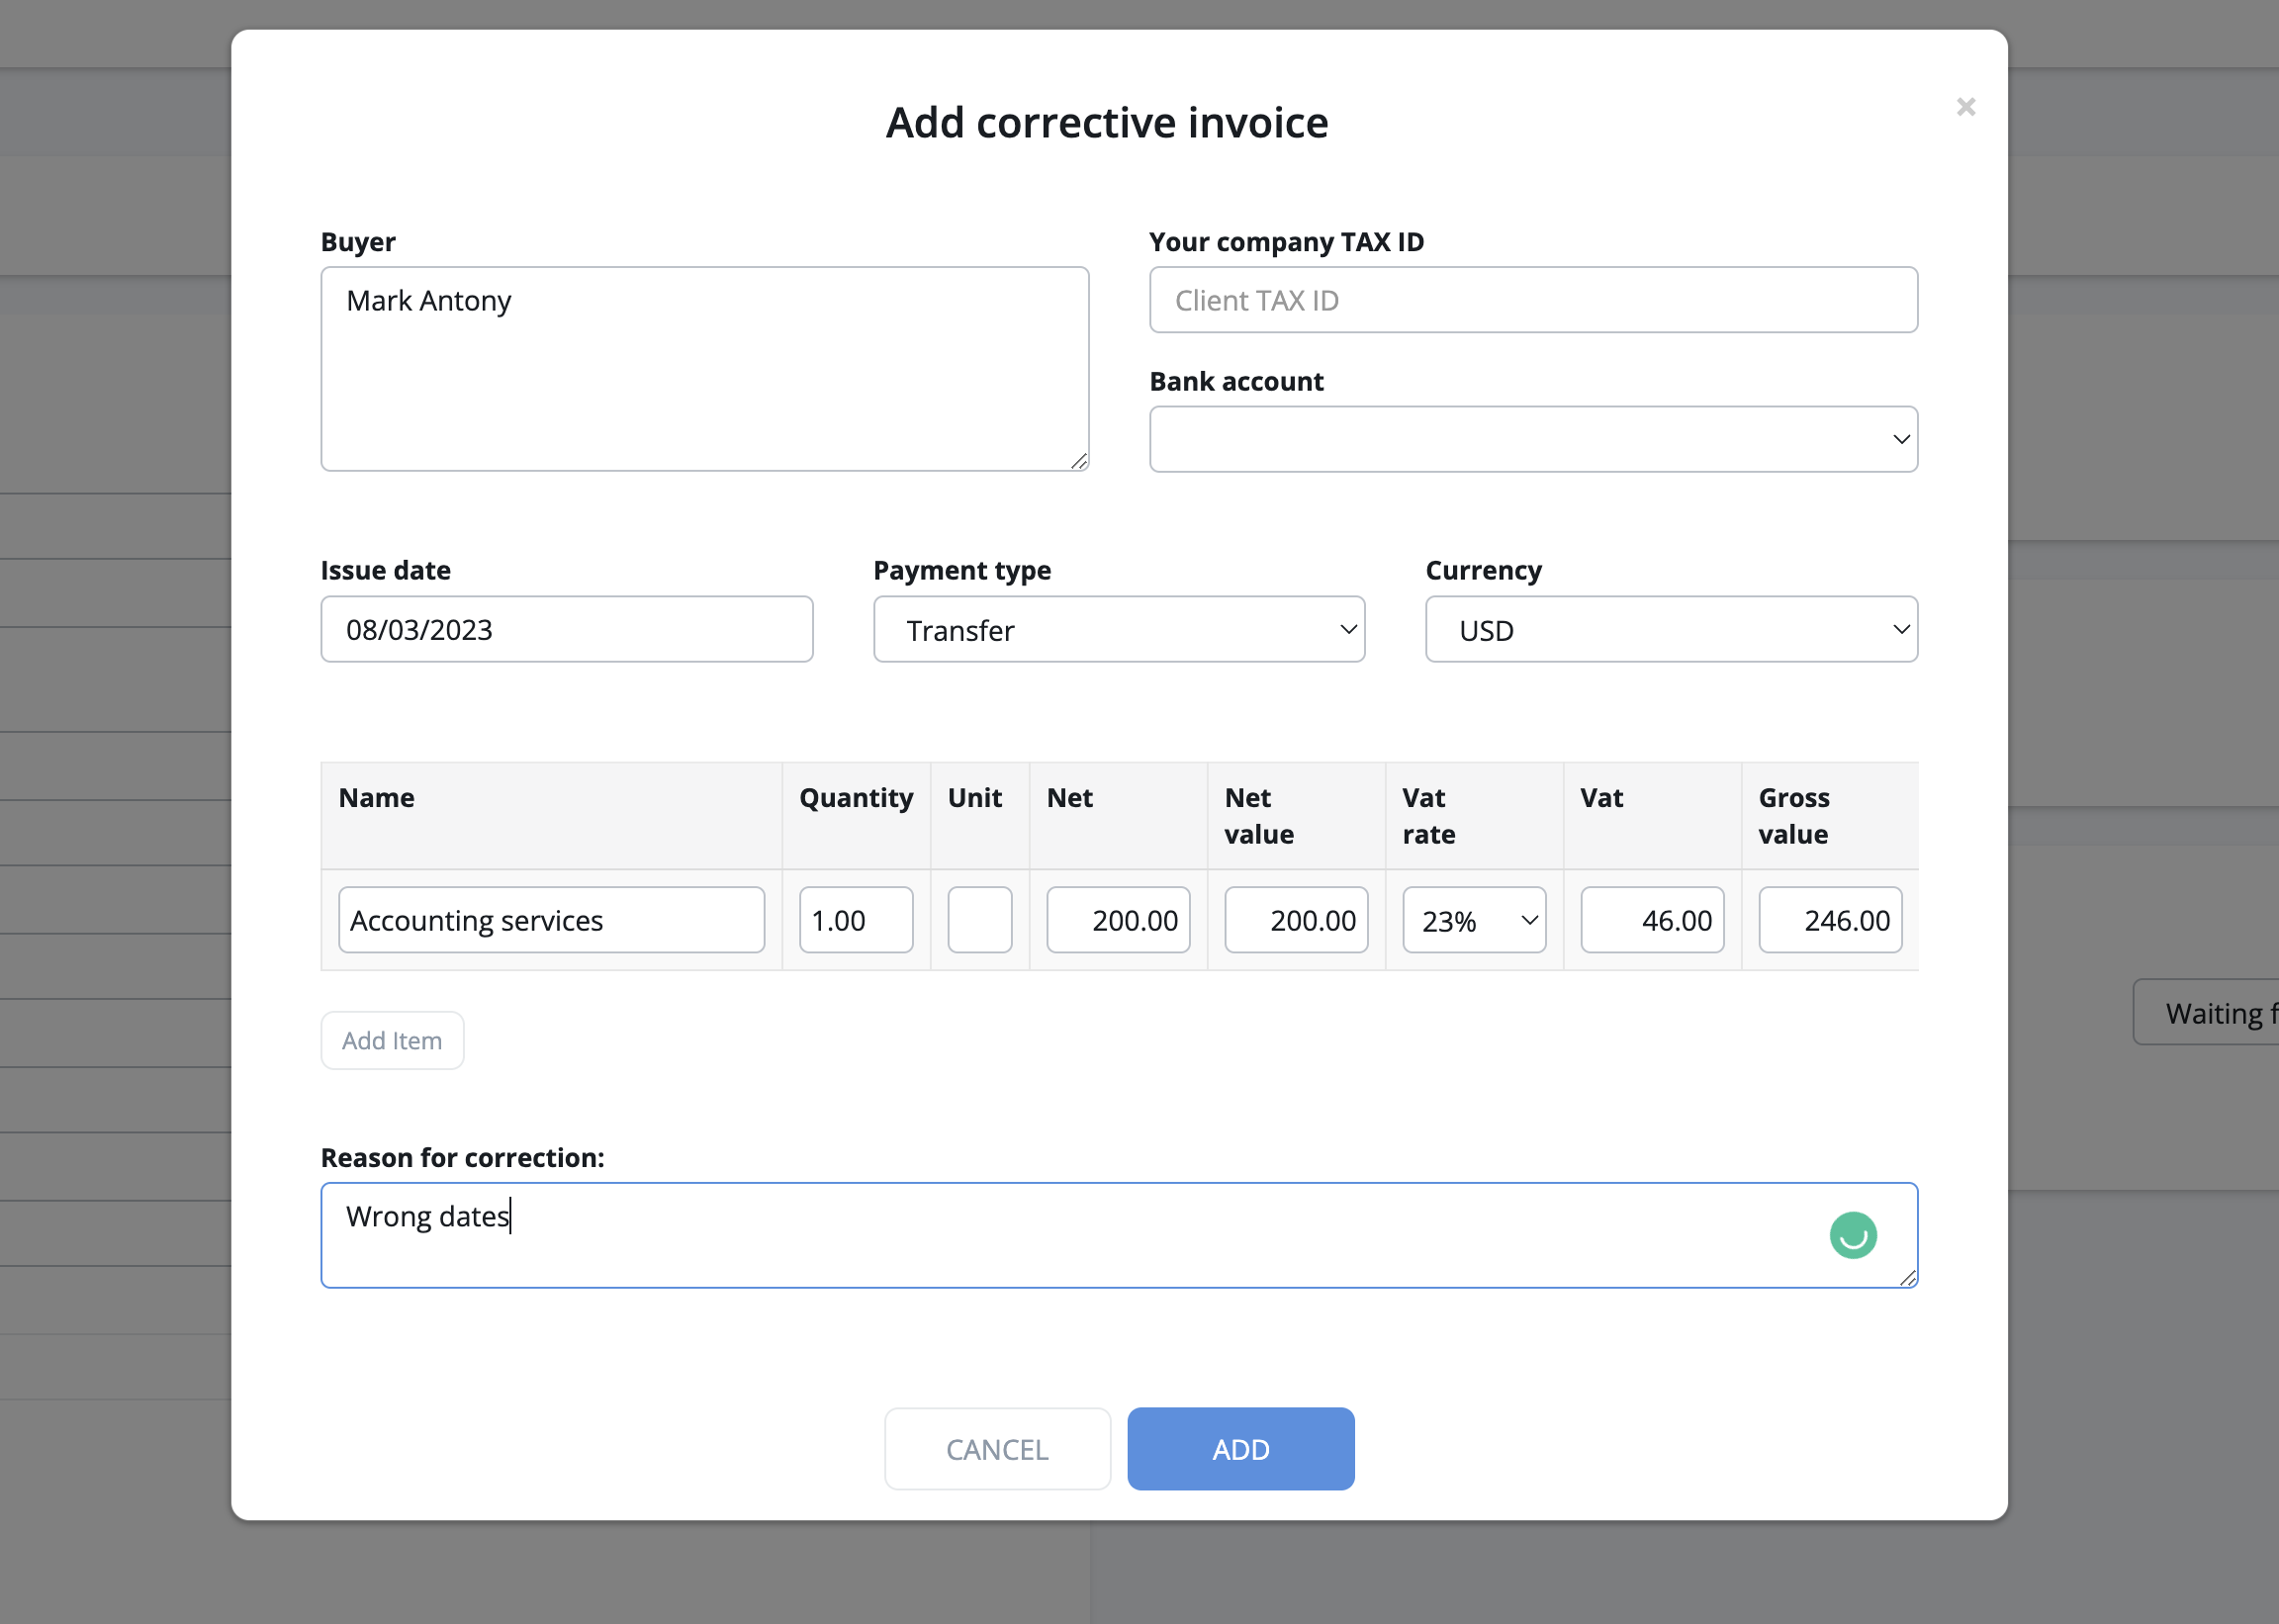Open the Payment type Transfer dropdown
The height and width of the screenshot is (1624, 2279).
(x=1118, y=630)
